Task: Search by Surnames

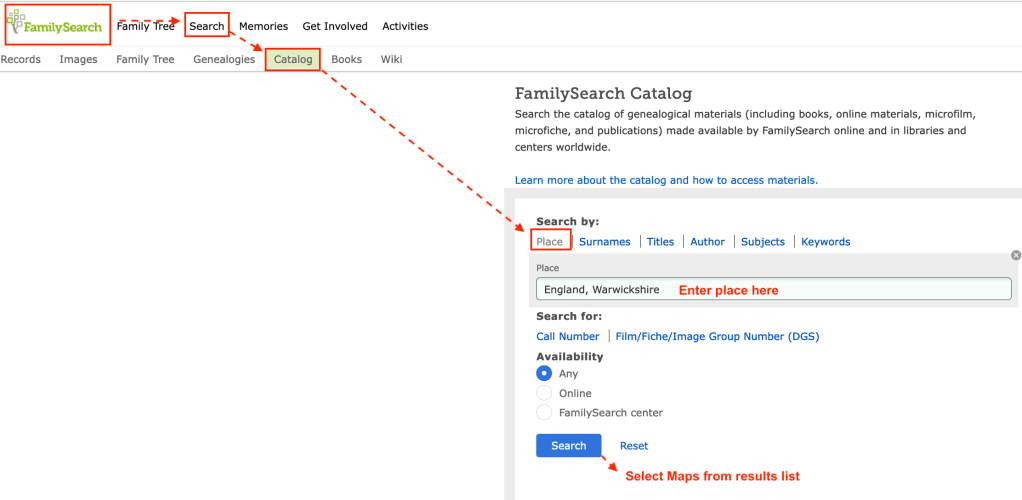Action: click(x=604, y=242)
